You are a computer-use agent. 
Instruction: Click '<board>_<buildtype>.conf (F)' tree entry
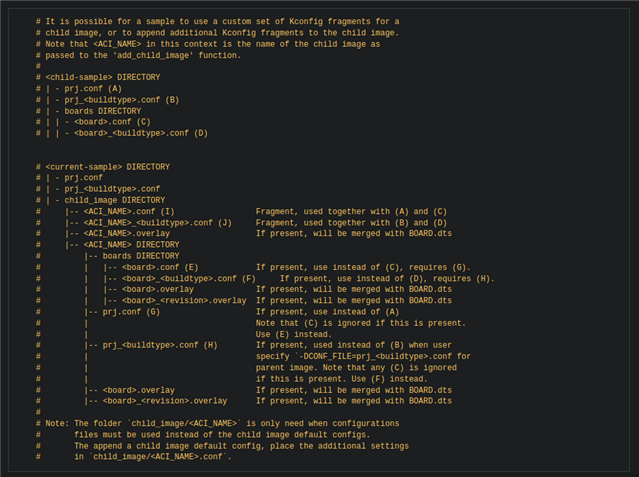[189, 278]
